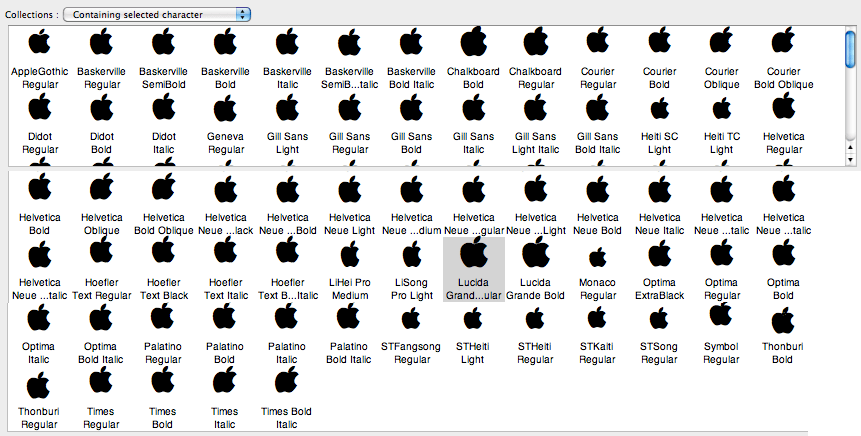
Task: Choose the Gill Sans Regular glyph
Action: pos(349,108)
